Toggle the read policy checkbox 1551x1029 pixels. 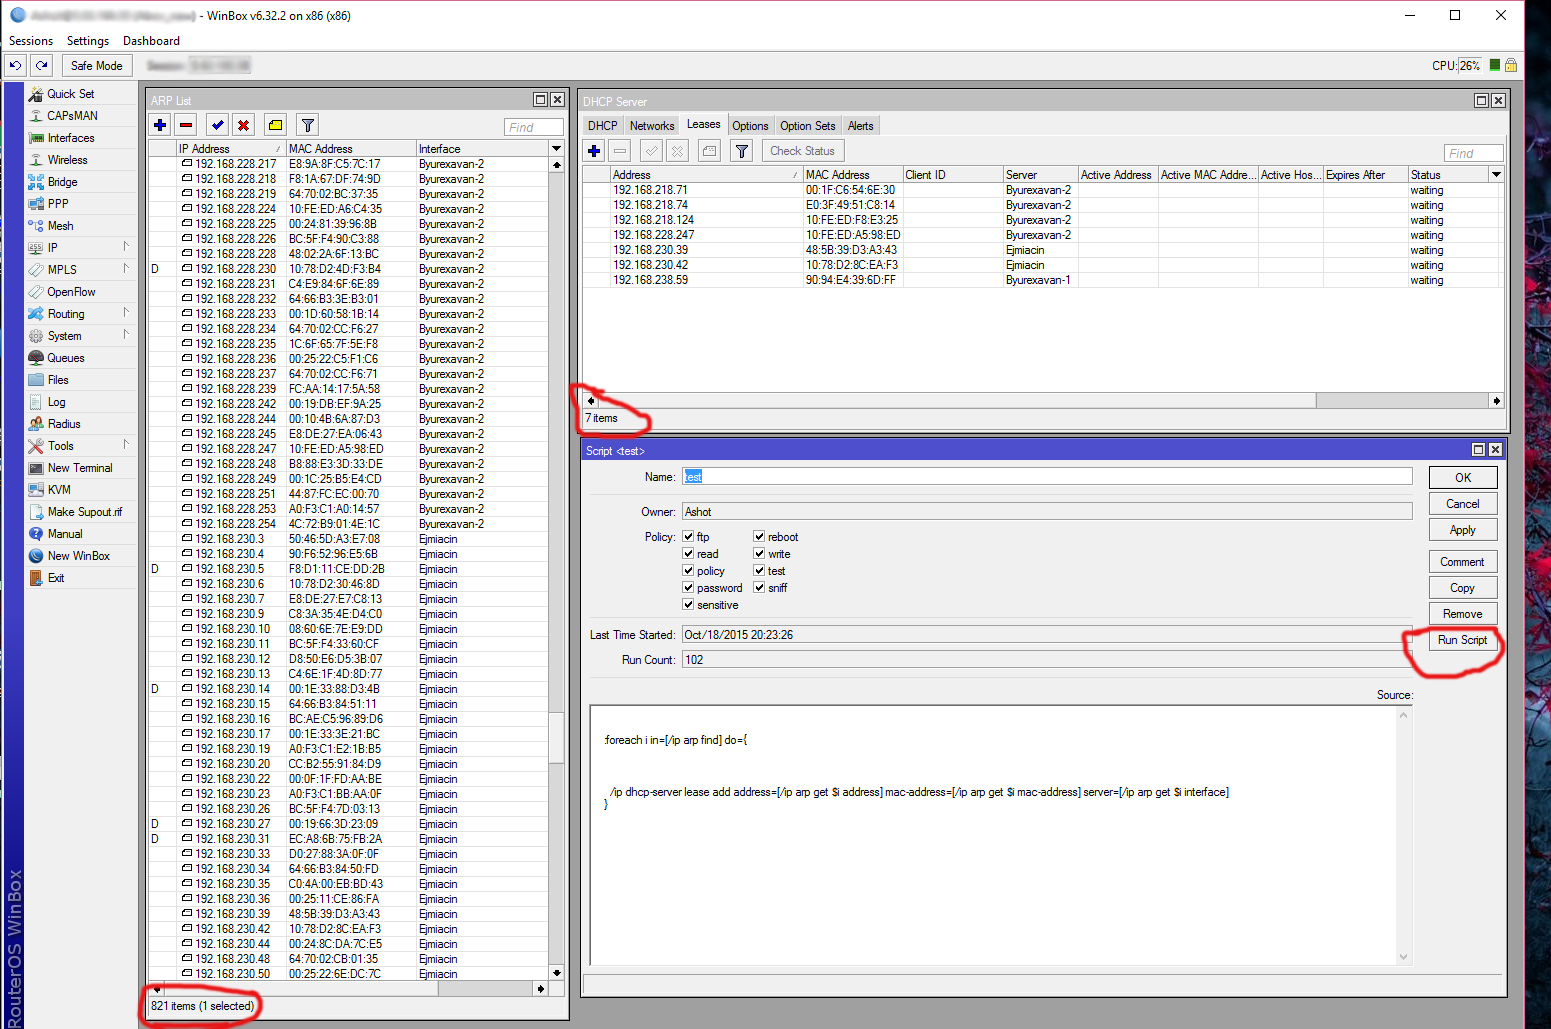tap(688, 553)
